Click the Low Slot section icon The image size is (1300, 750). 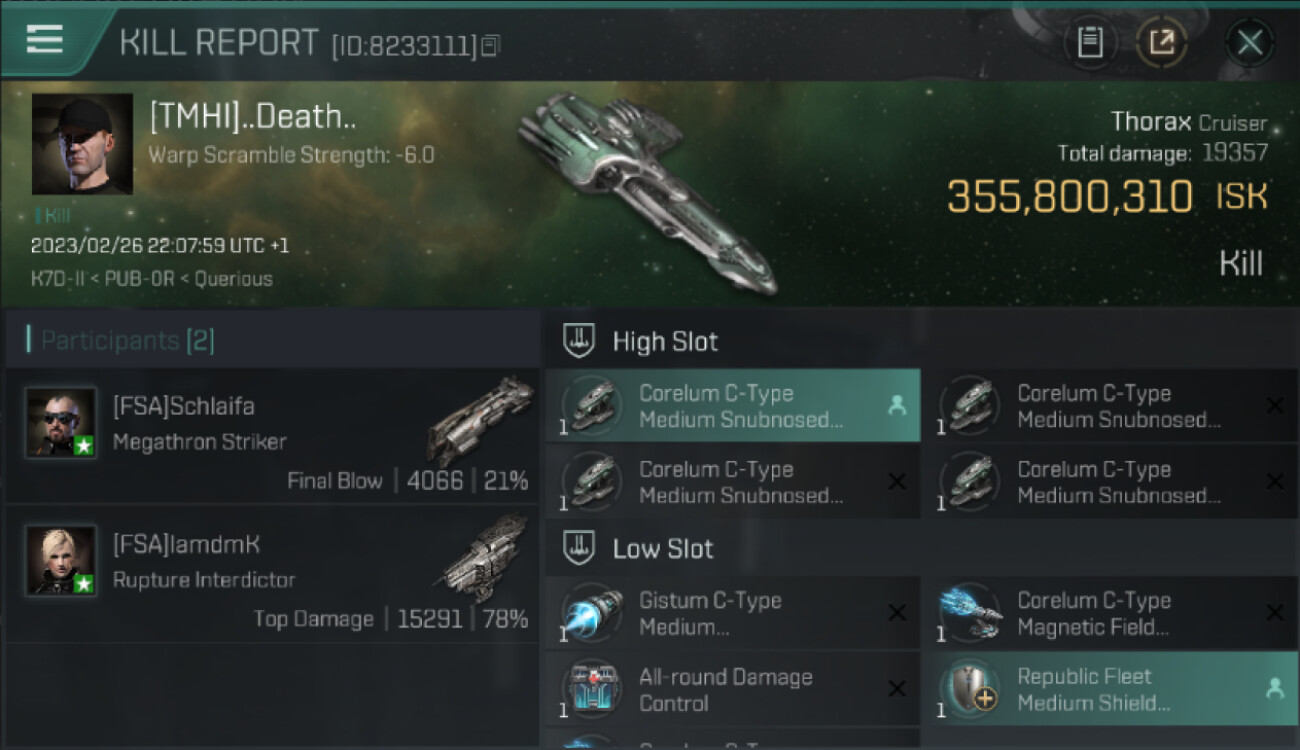click(x=577, y=548)
